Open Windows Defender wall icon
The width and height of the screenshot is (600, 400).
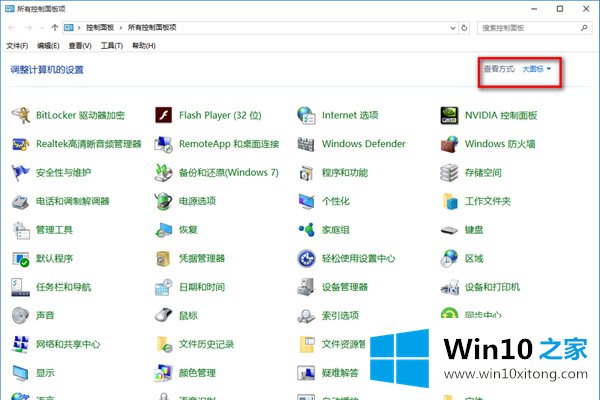(x=306, y=144)
